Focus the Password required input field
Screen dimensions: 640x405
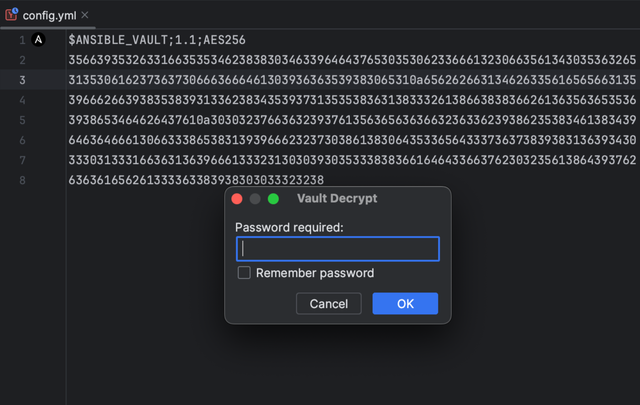click(x=338, y=249)
